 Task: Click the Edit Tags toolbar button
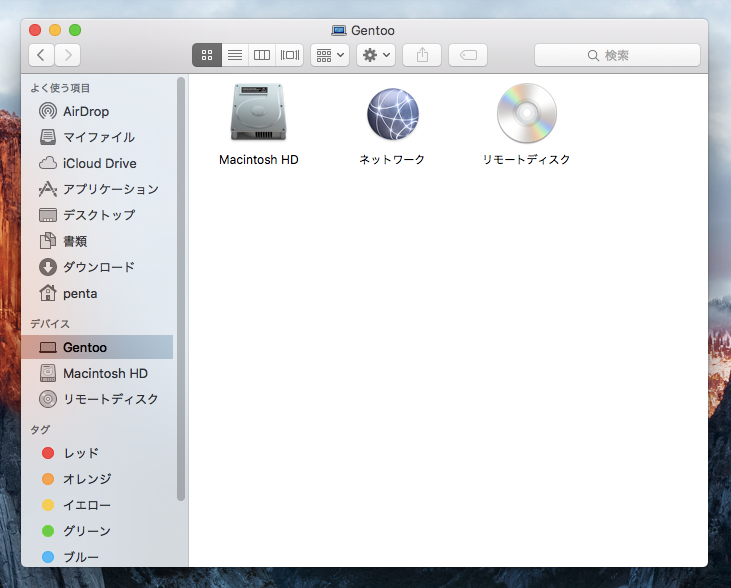pos(468,55)
